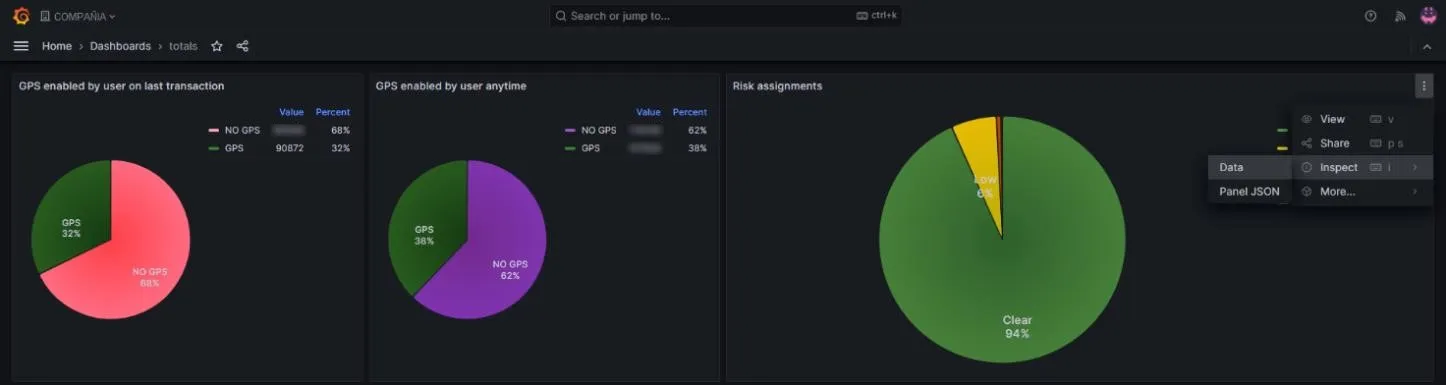The width and height of the screenshot is (1446, 385).
Task: Focus the Search or jump to field
Action: [725, 16]
